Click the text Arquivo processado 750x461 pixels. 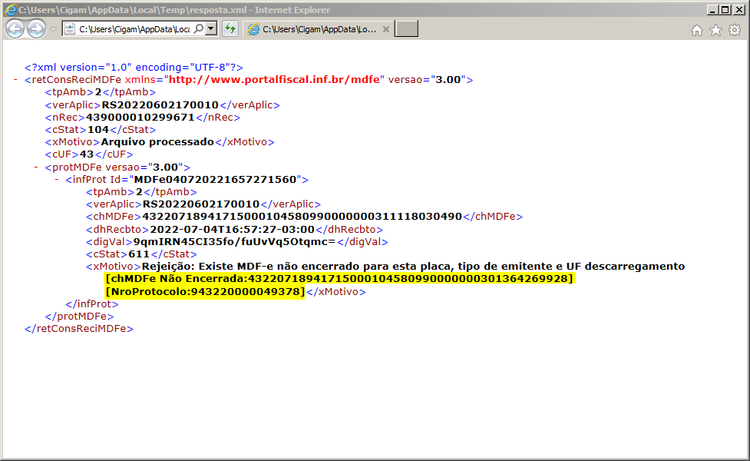pyautogui.click(x=157, y=142)
